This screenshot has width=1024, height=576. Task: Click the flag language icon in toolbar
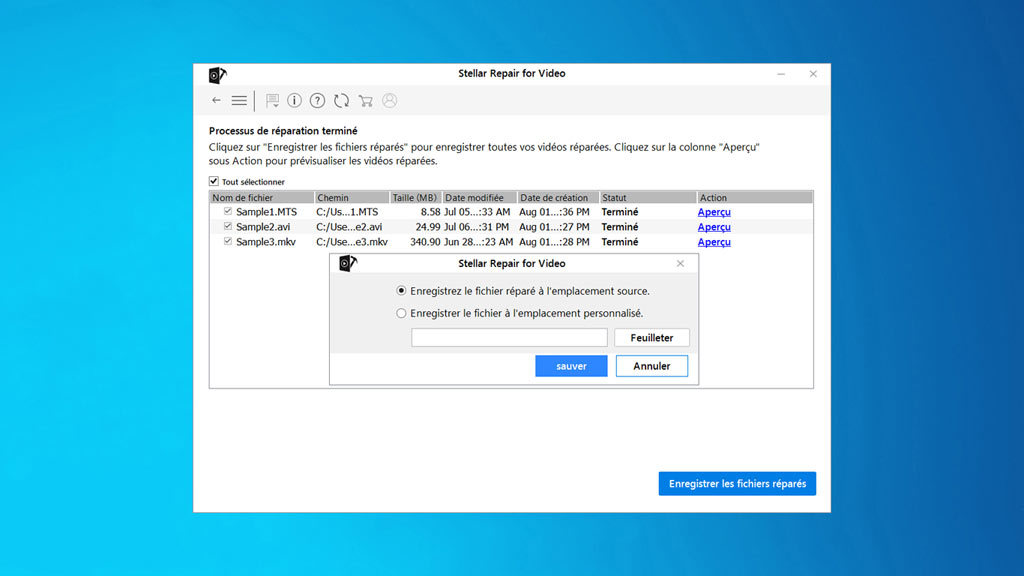click(x=272, y=101)
